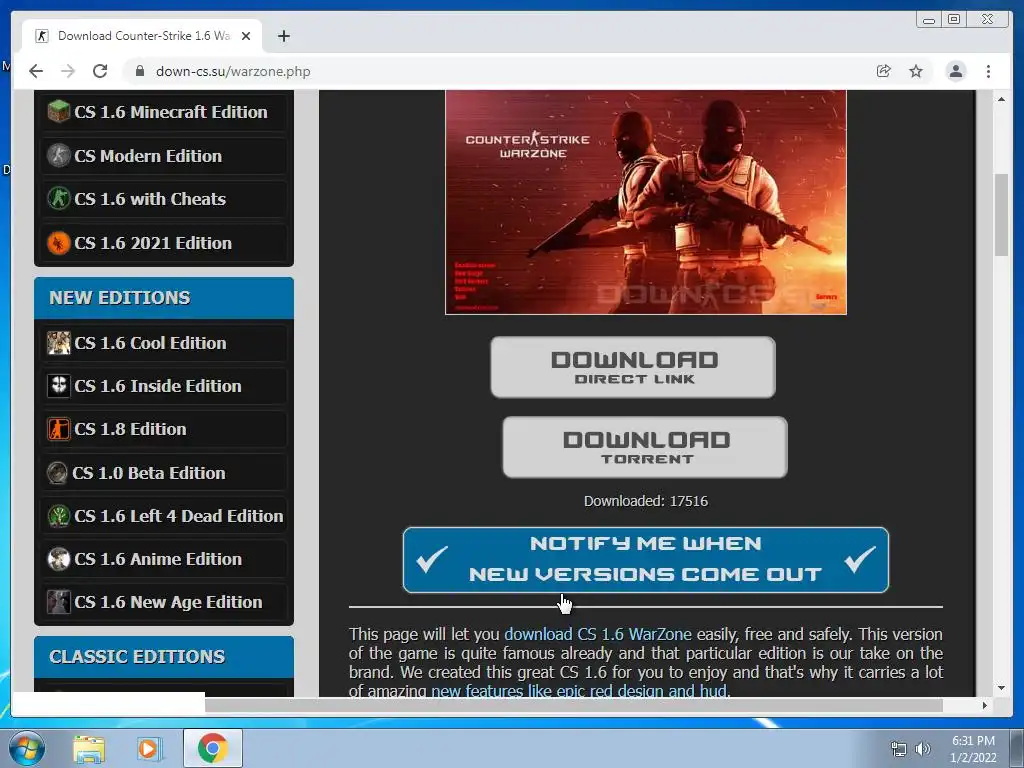Click the 'Downloaded: 17516' text
This screenshot has height=768, width=1024.
645,501
